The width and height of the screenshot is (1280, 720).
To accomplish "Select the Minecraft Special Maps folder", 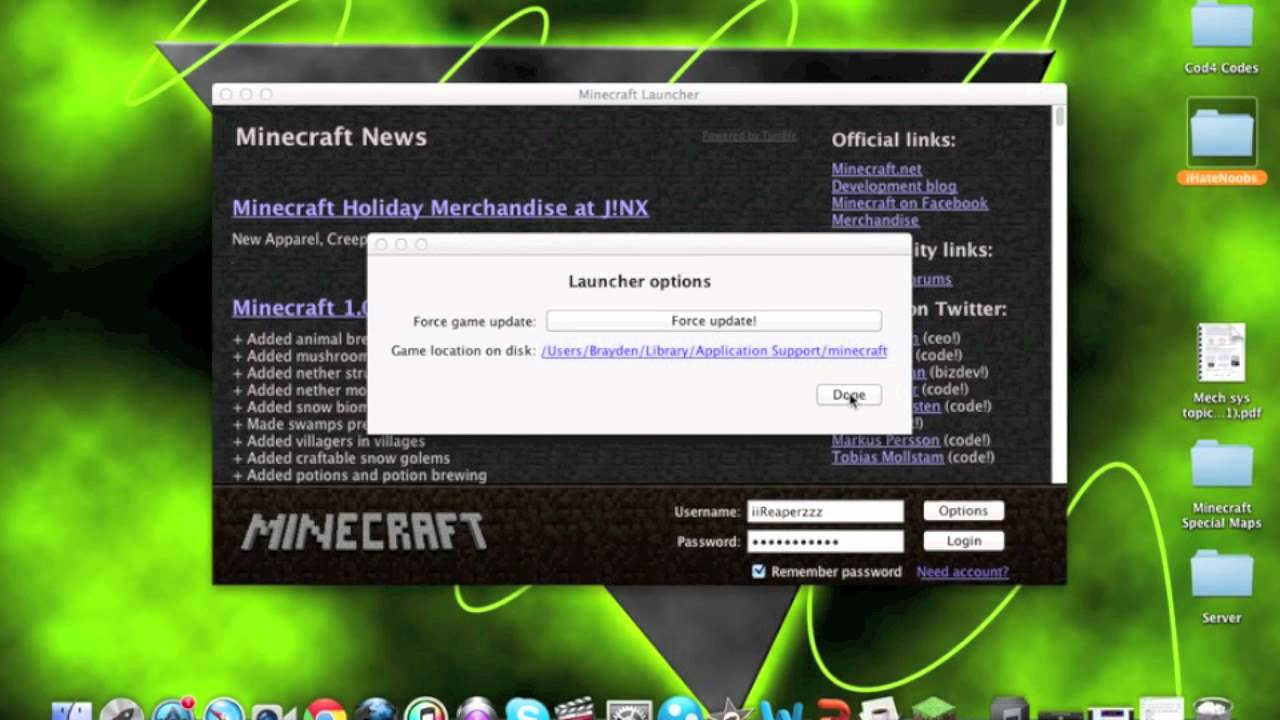I will (1221, 485).
